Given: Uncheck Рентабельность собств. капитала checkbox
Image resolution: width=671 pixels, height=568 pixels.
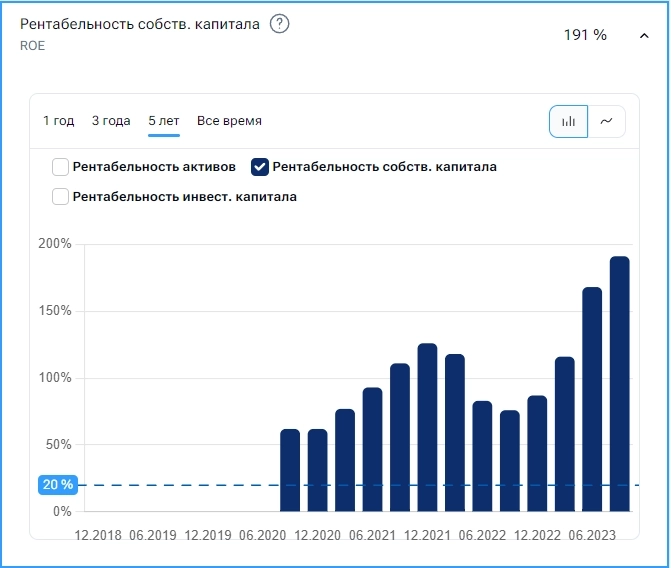Looking at the screenshot, I should point(260,167).
